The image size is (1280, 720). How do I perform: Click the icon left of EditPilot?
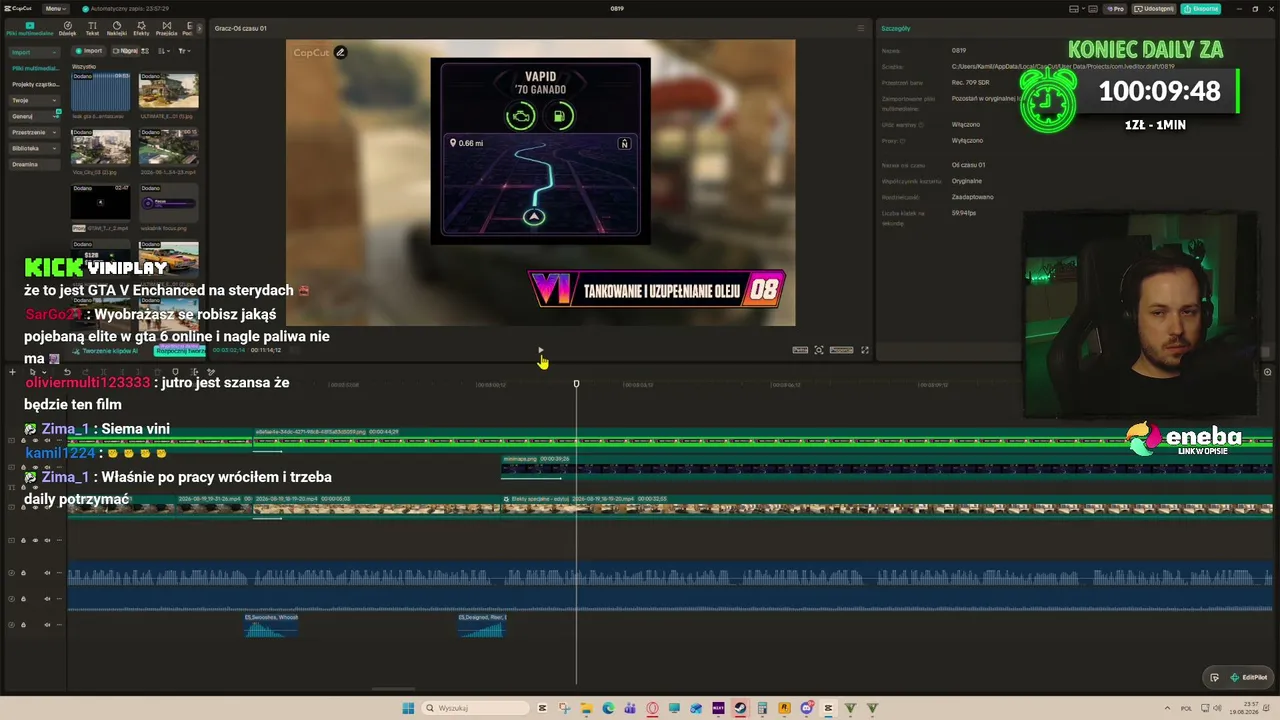pyautogui.click(x=1214, y=677)
